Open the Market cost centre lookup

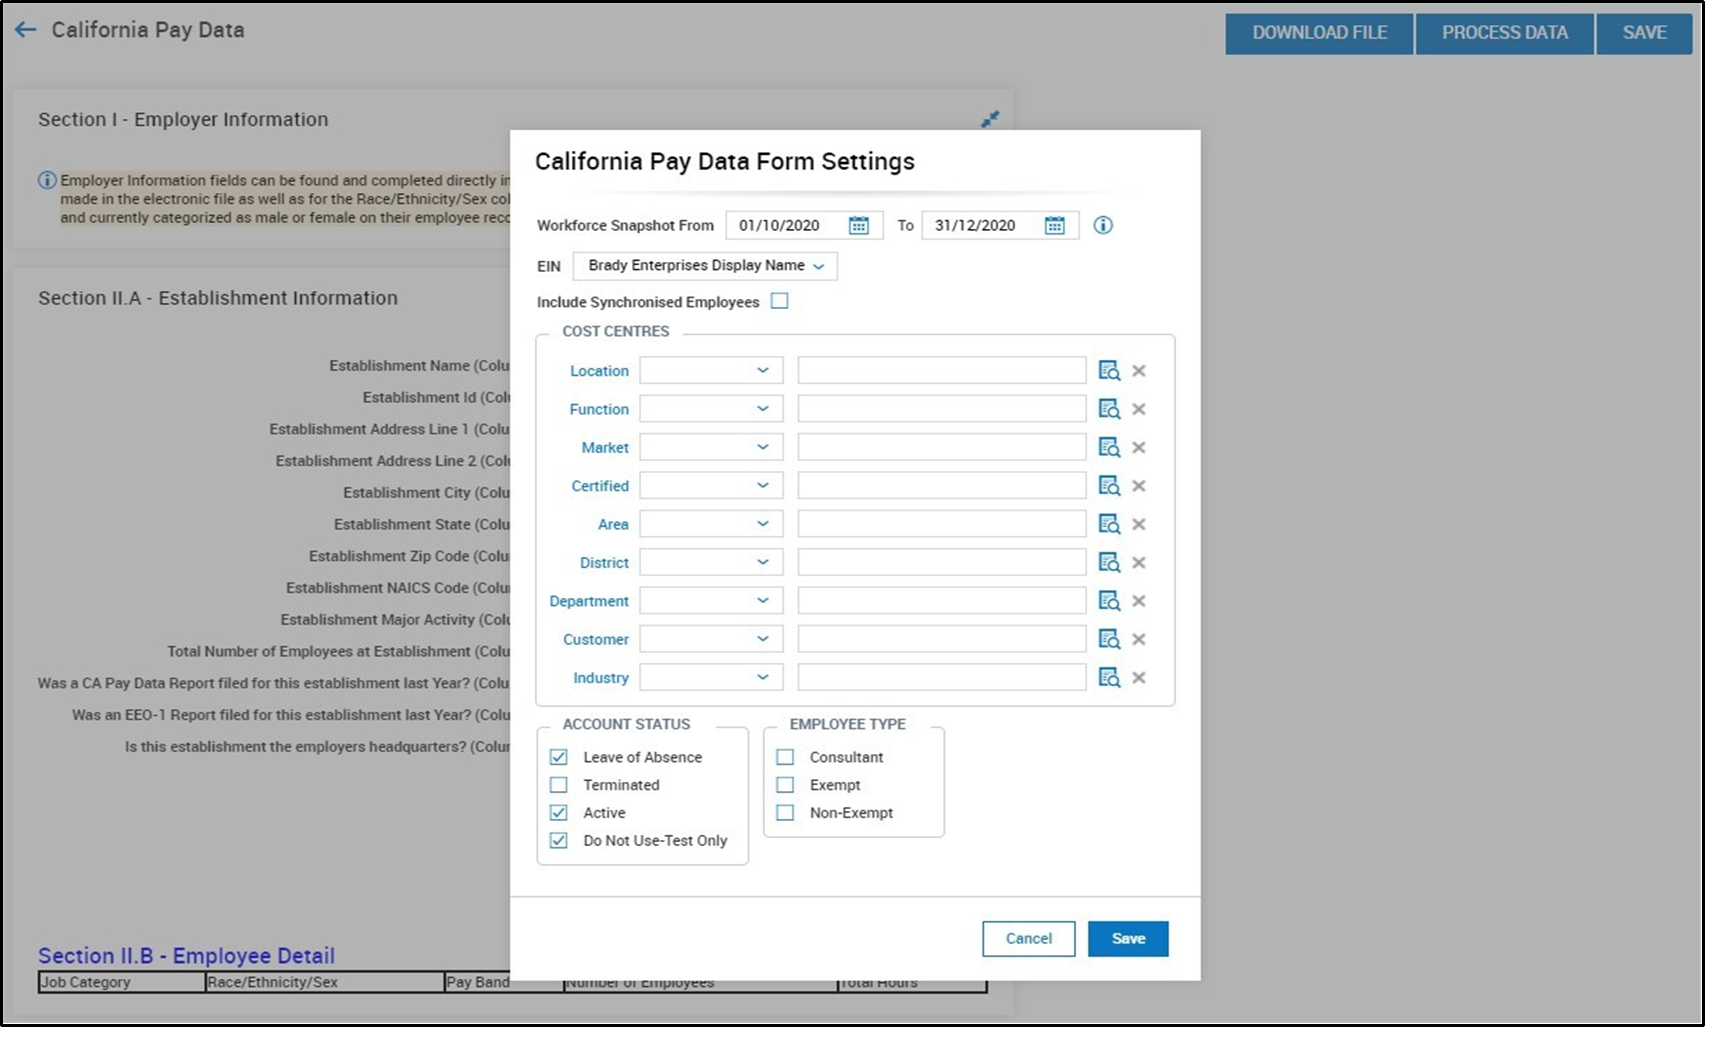[1109, 447]
